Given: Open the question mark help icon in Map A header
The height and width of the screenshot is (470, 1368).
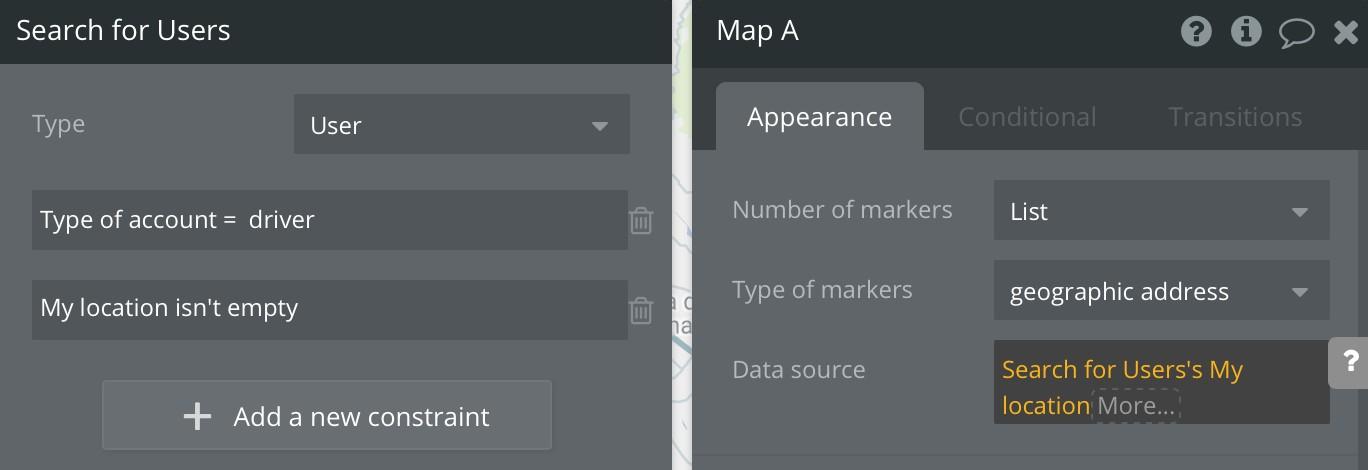Looking at the screenshot, I should [x=1196, y=32].
